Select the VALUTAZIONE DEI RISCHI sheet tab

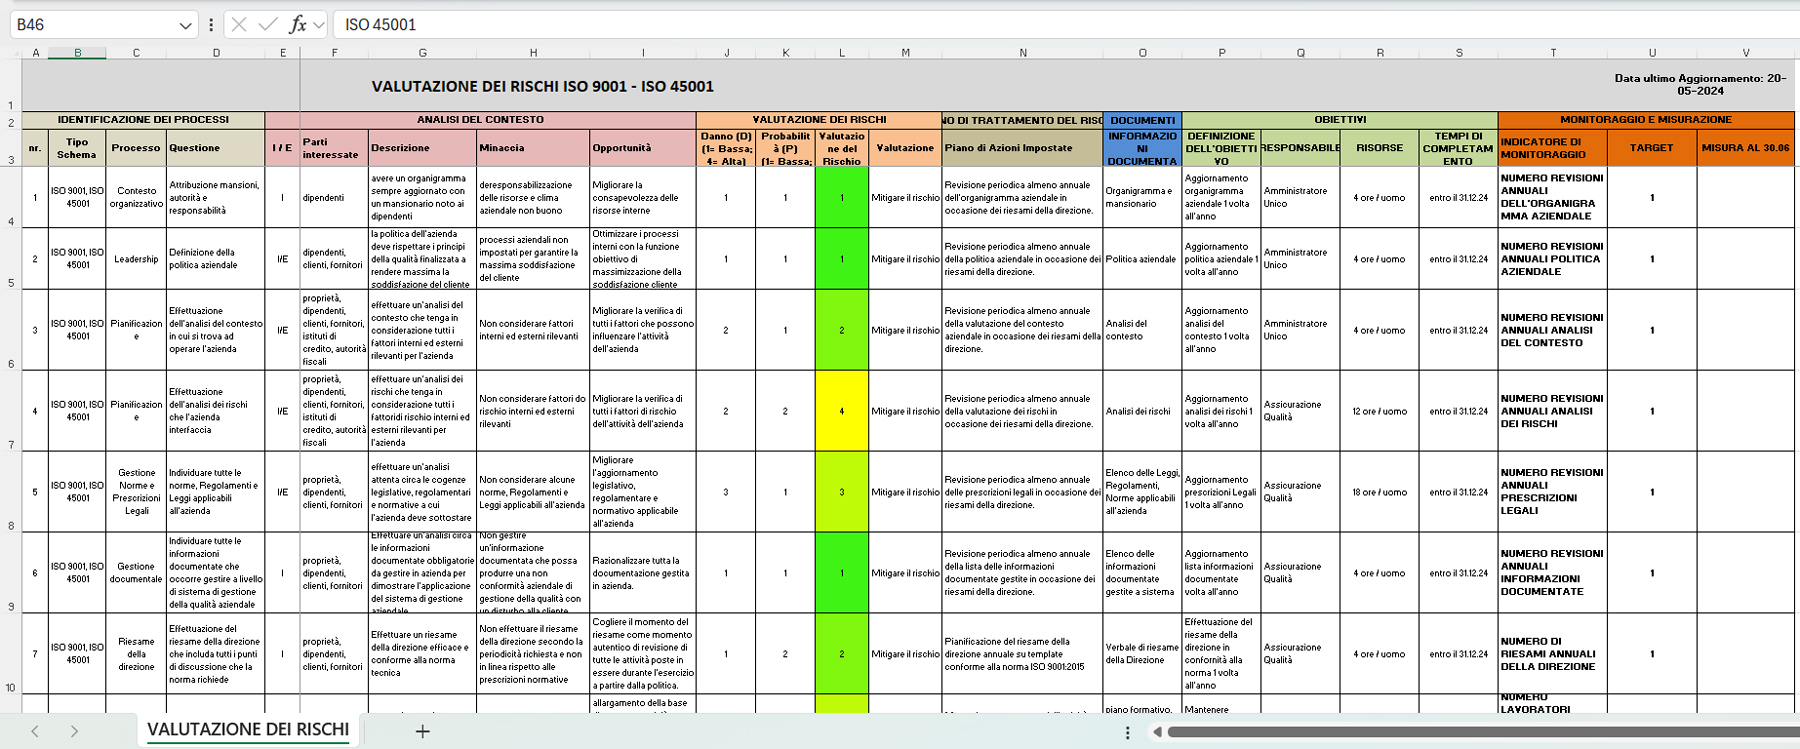248,730
